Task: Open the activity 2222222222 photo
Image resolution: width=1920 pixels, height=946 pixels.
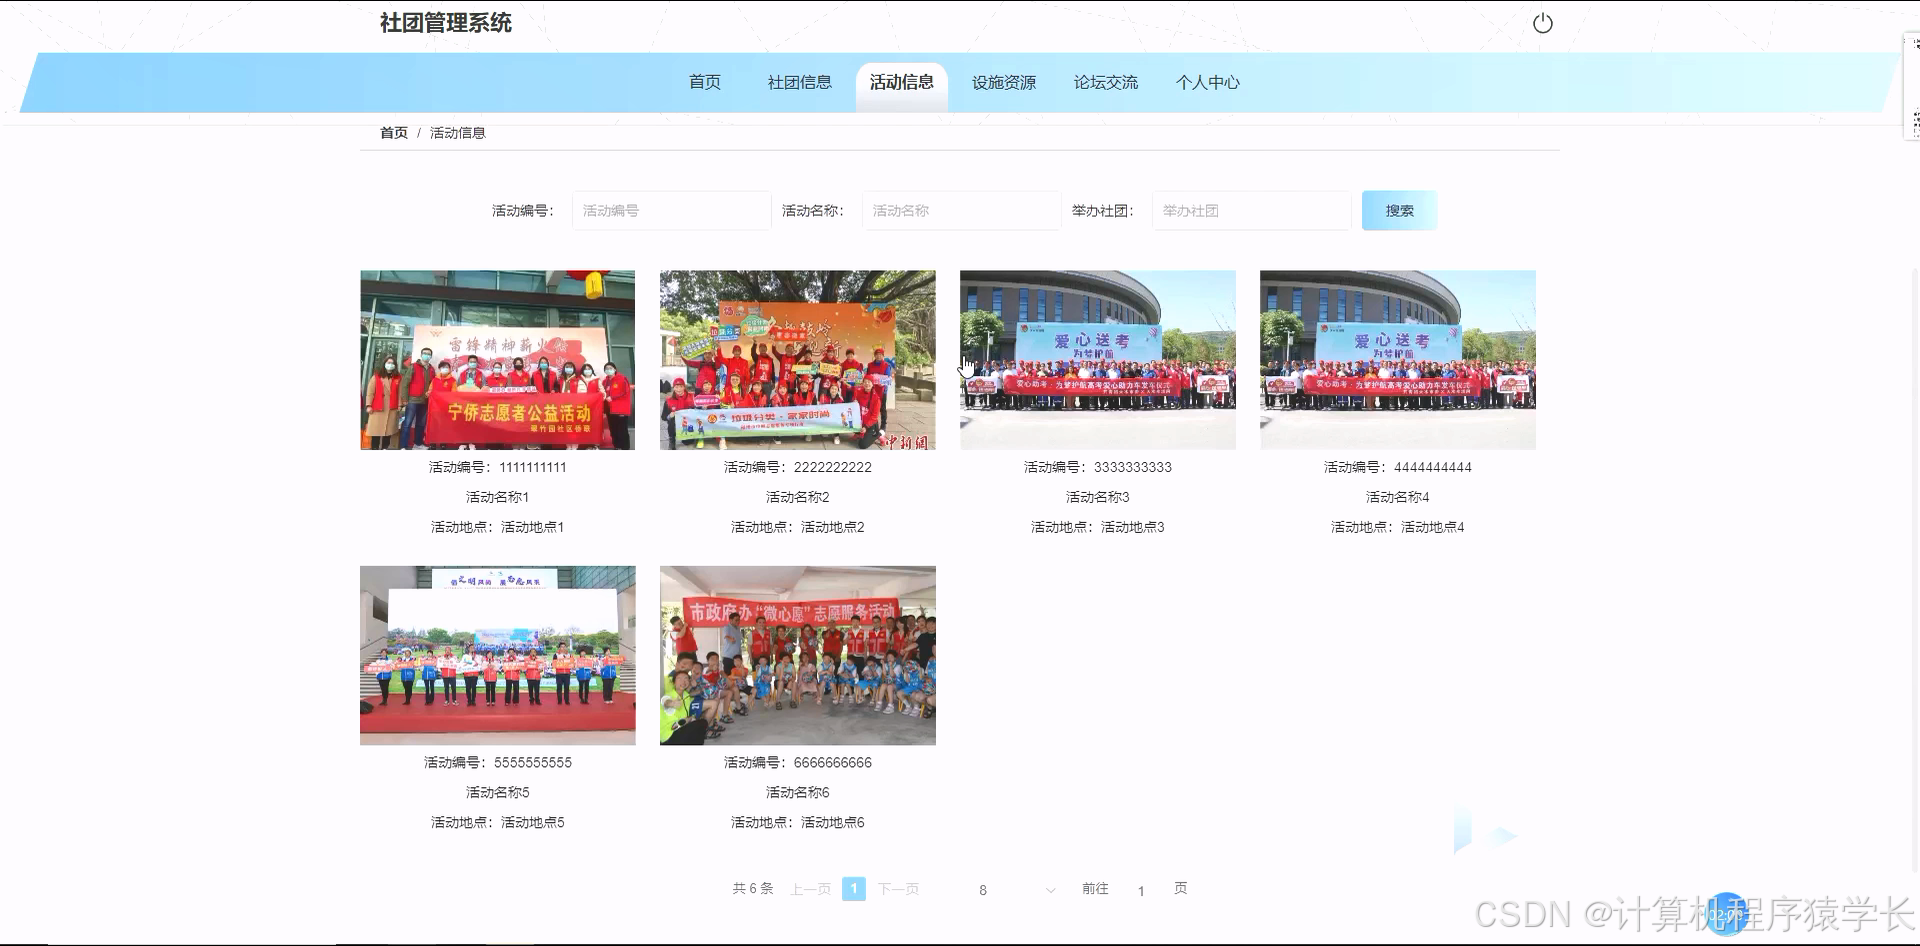Action: click(x=798, y=360)
